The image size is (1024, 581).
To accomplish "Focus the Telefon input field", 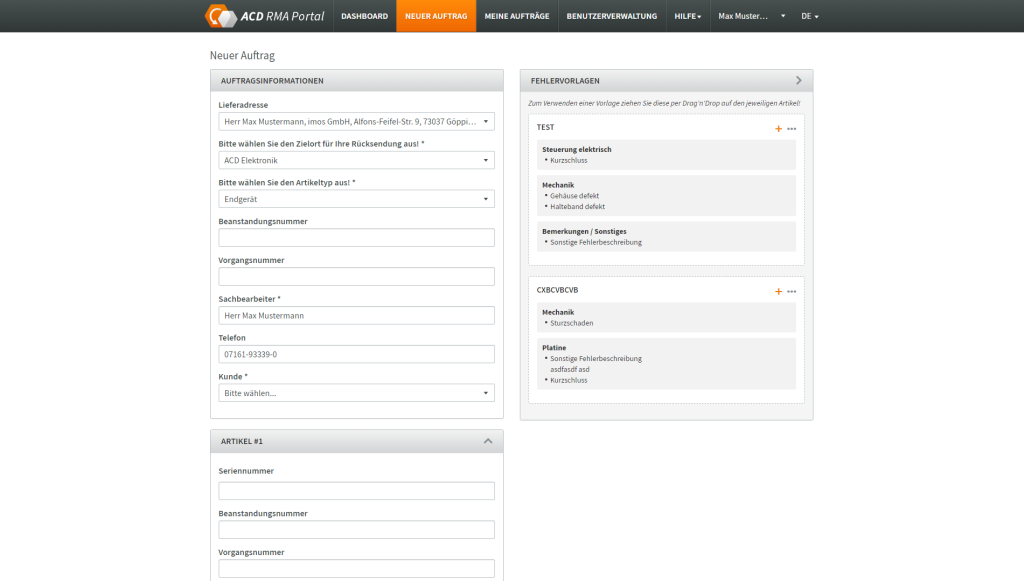I will [x=356, y=354].
